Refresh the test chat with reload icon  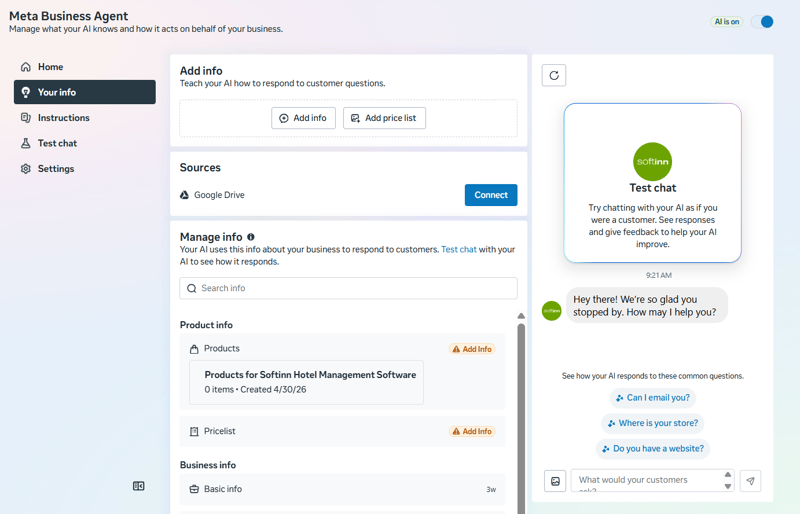[x=554, y=76]
